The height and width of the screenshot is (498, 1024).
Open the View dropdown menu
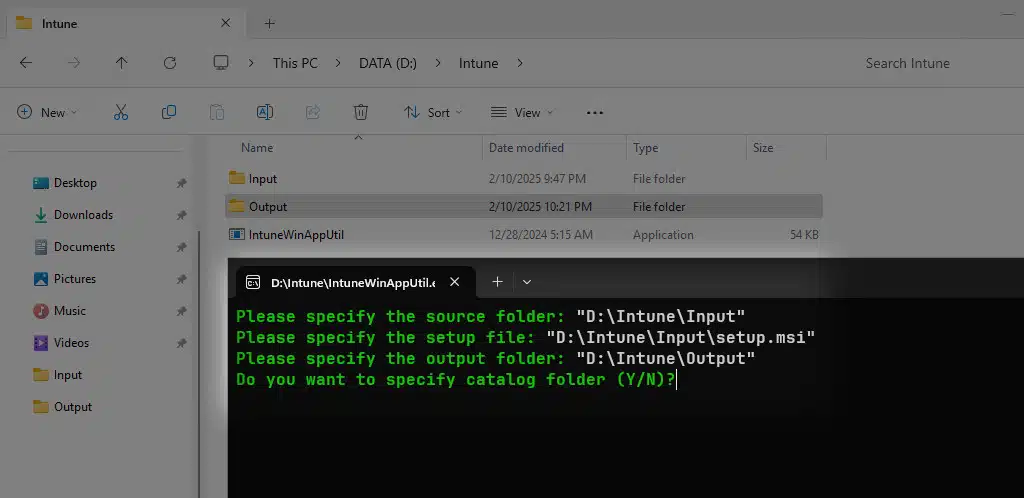click(522, 112)
